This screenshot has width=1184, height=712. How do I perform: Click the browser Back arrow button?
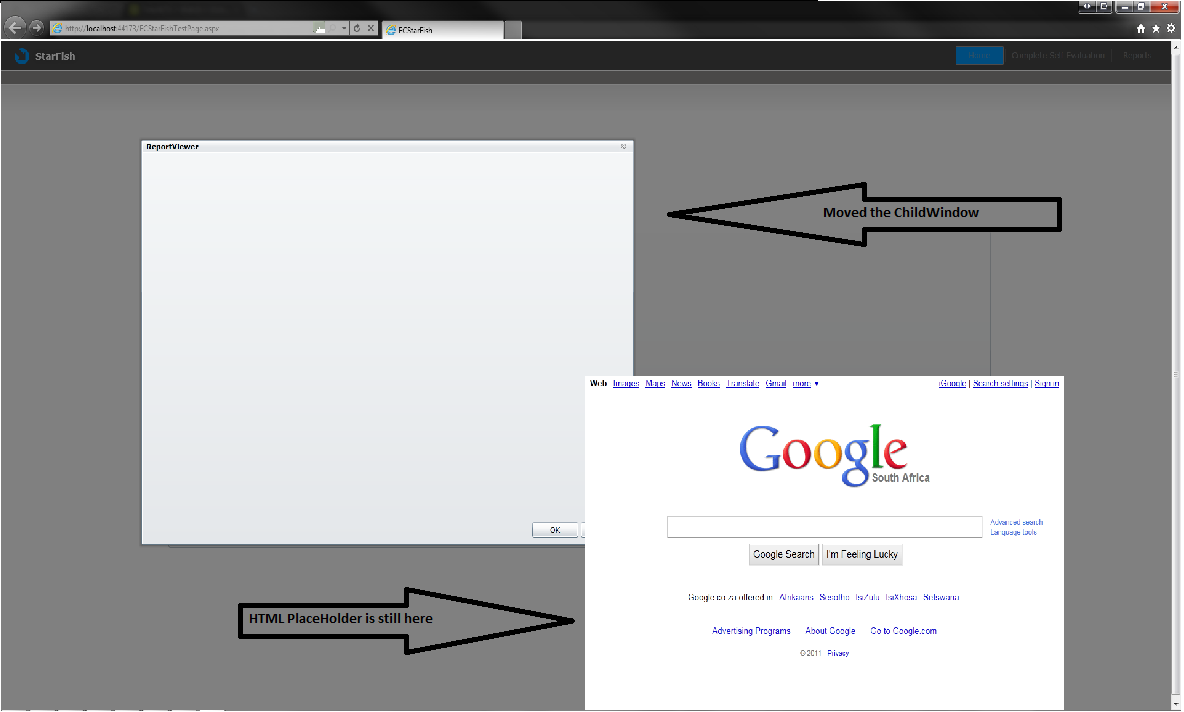14,28
